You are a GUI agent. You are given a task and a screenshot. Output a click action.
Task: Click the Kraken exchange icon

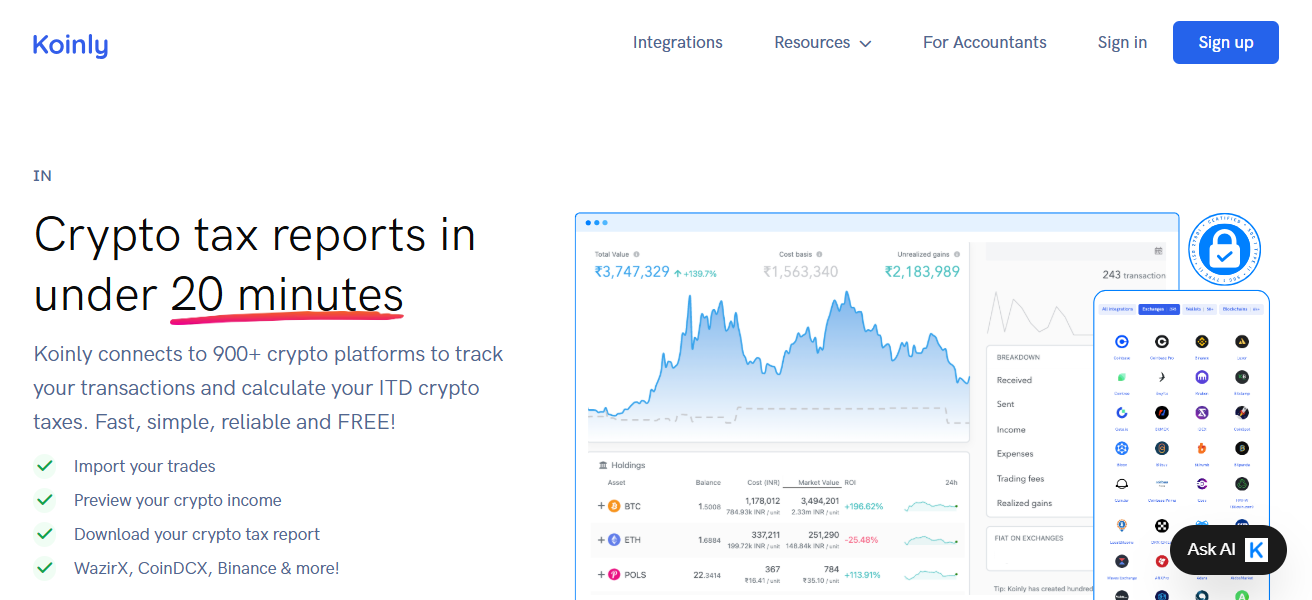(1201, 377)
